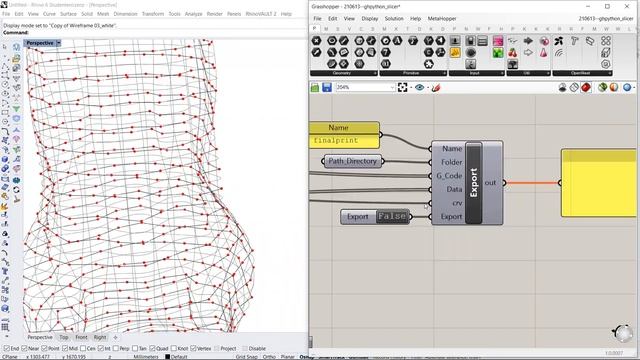Add a new viewport tab with plus icon

click(x=115, y=337)
